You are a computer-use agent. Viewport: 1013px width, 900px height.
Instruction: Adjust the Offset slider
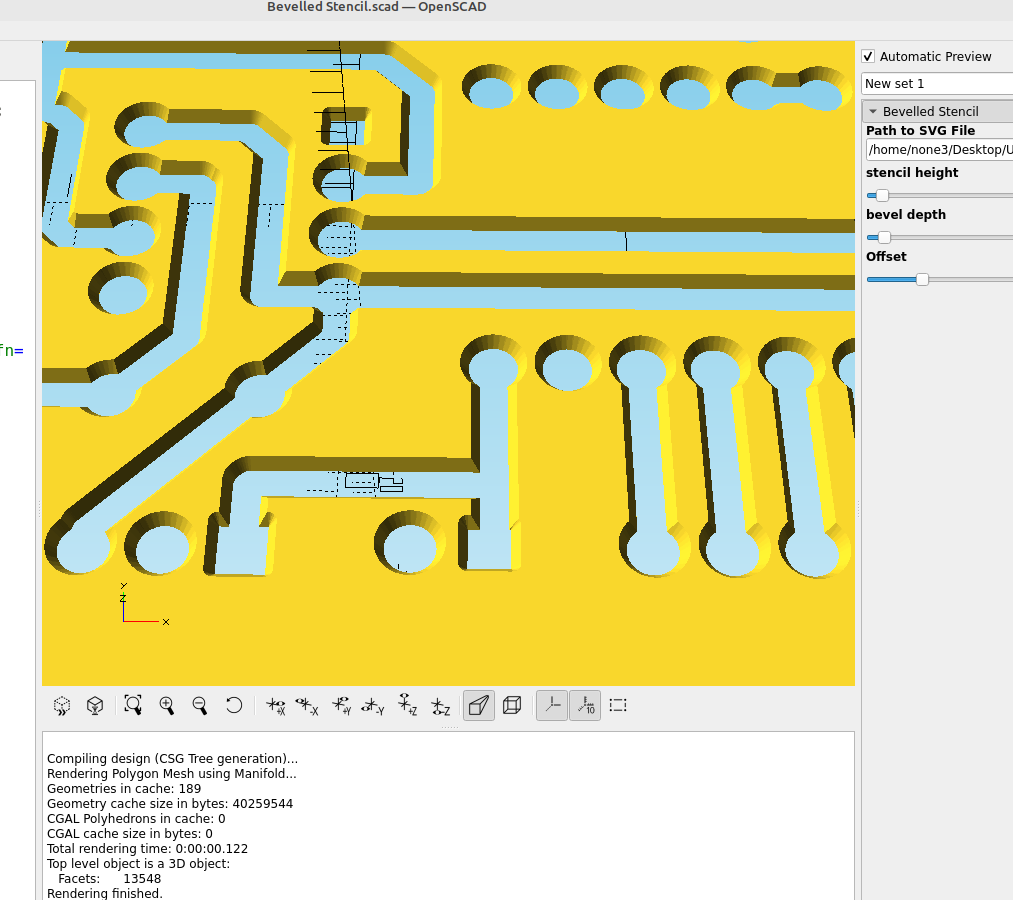922,279
